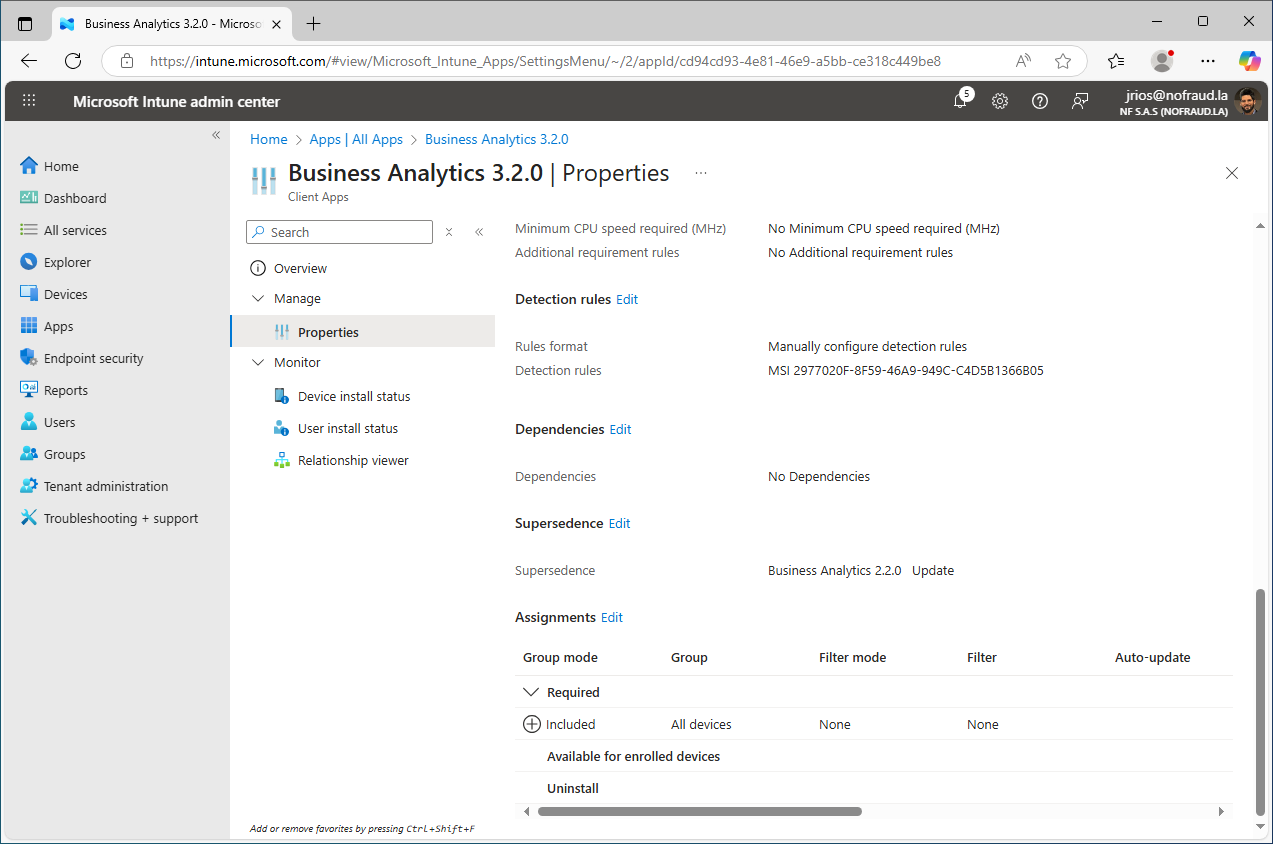The image size is (1273, 844).
Task: Edit the Supersedence section
Action: [620, 523]
